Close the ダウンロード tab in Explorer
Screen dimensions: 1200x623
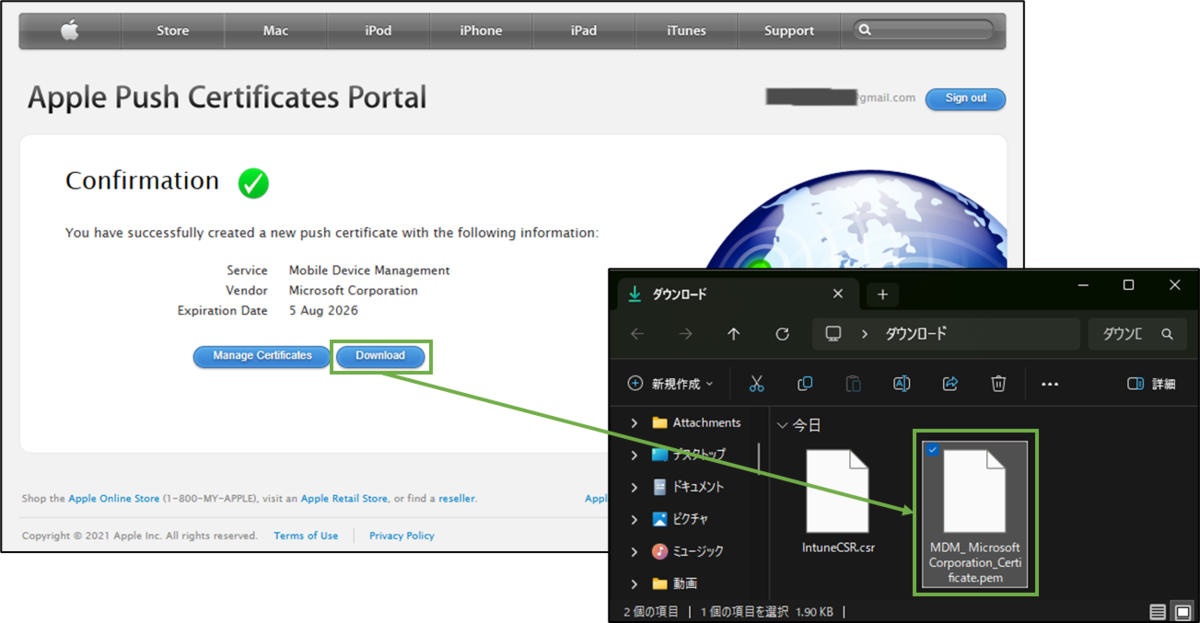pyautogui.click(x=838, y=294)
